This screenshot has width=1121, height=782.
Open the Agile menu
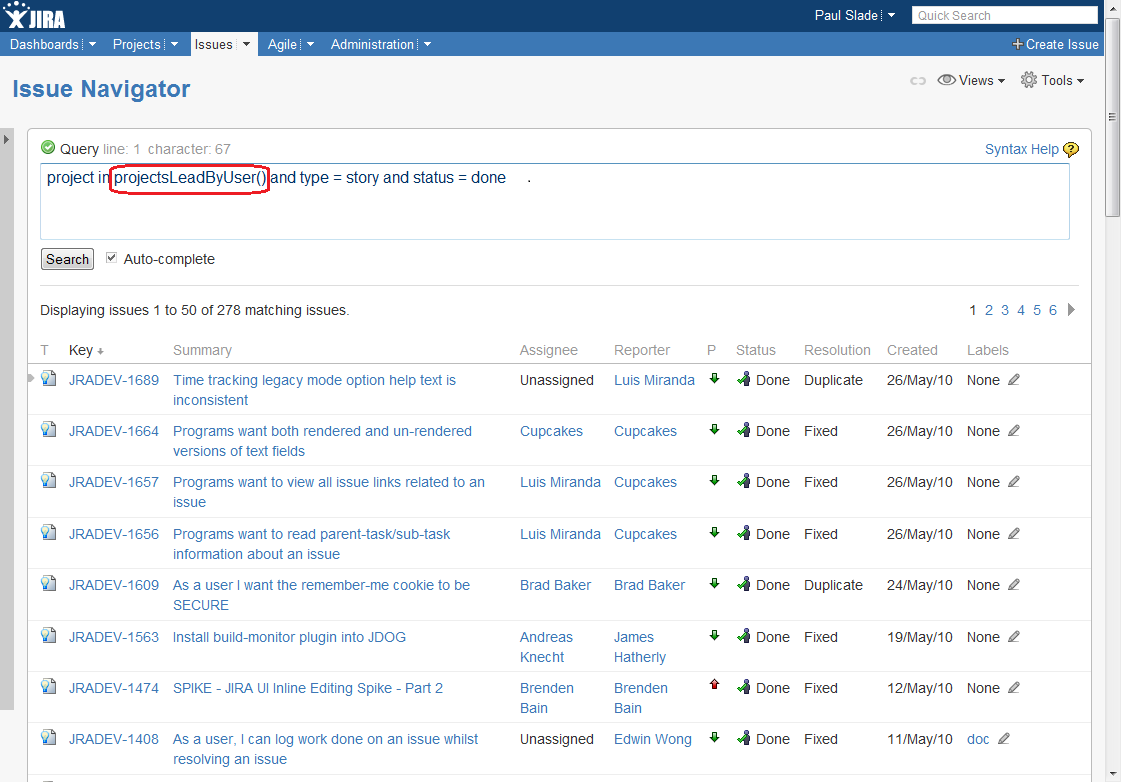coord(282,44)
